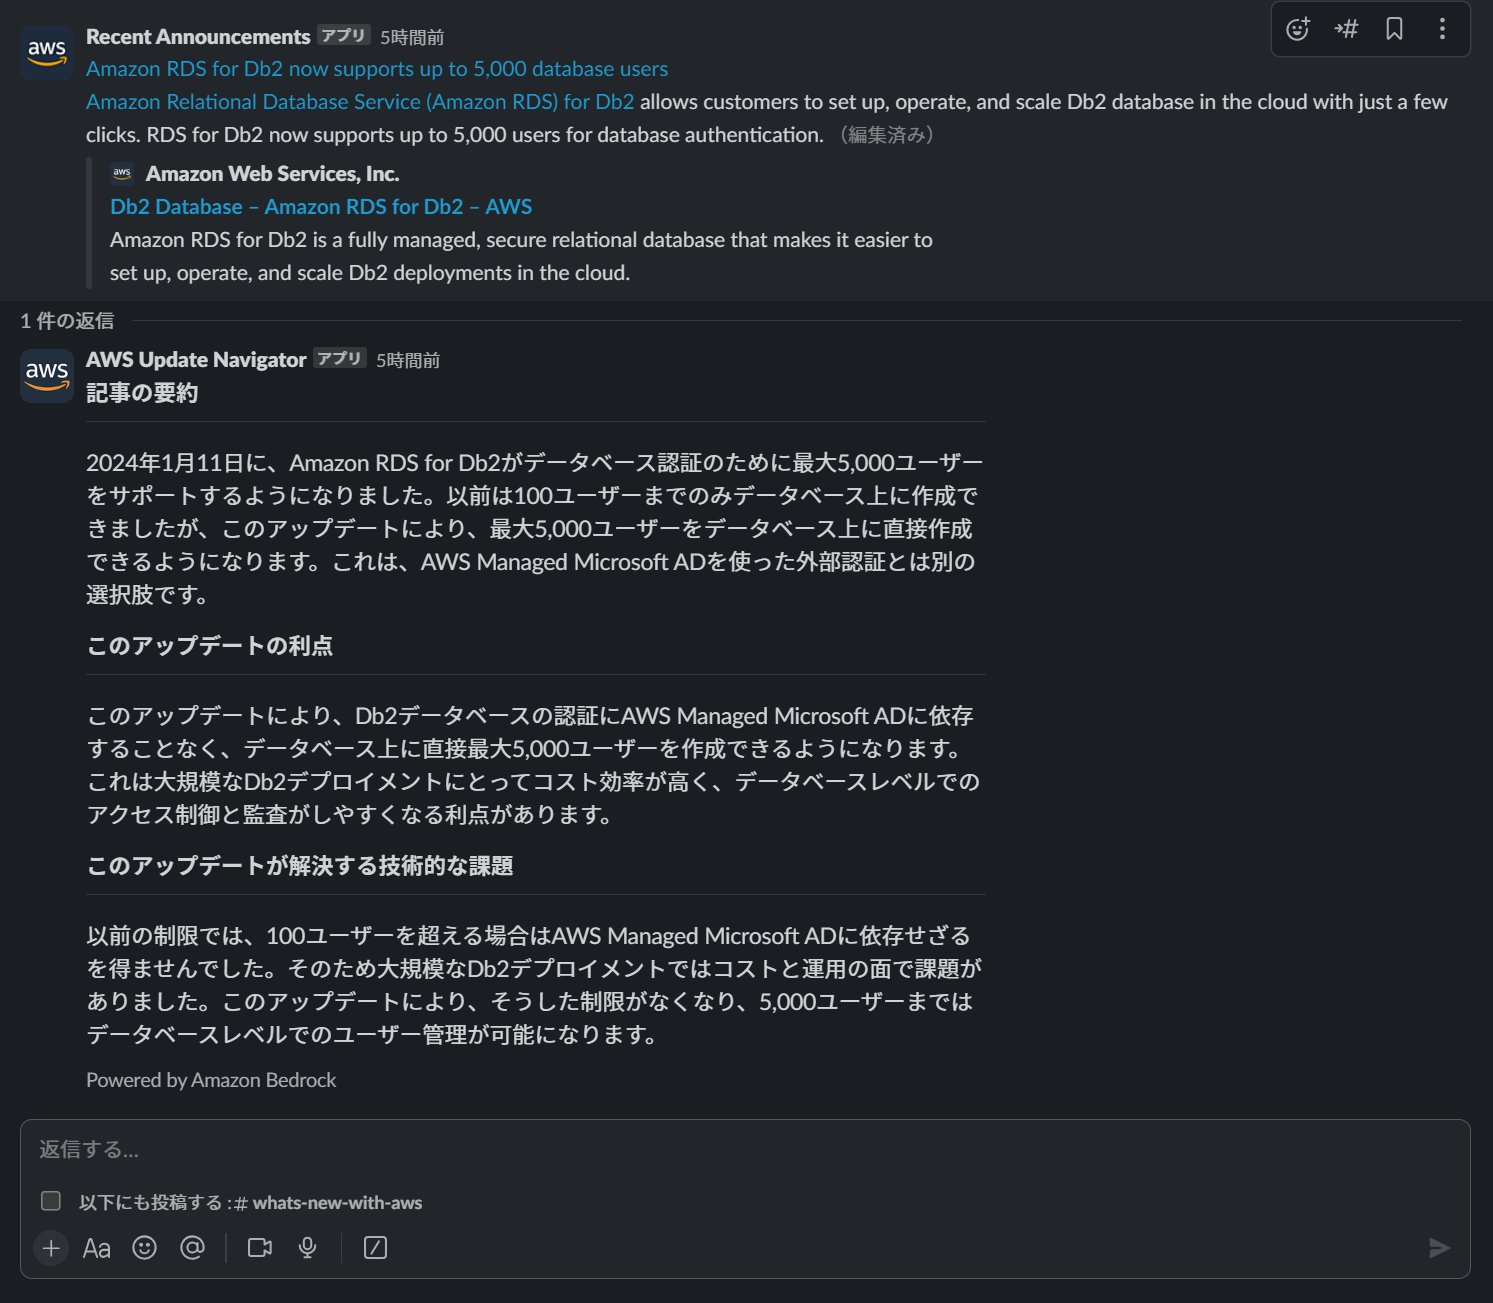Open the attachments plus menu in composer
This screenshot has width=1493, height=1303.
coord(50,1247)
